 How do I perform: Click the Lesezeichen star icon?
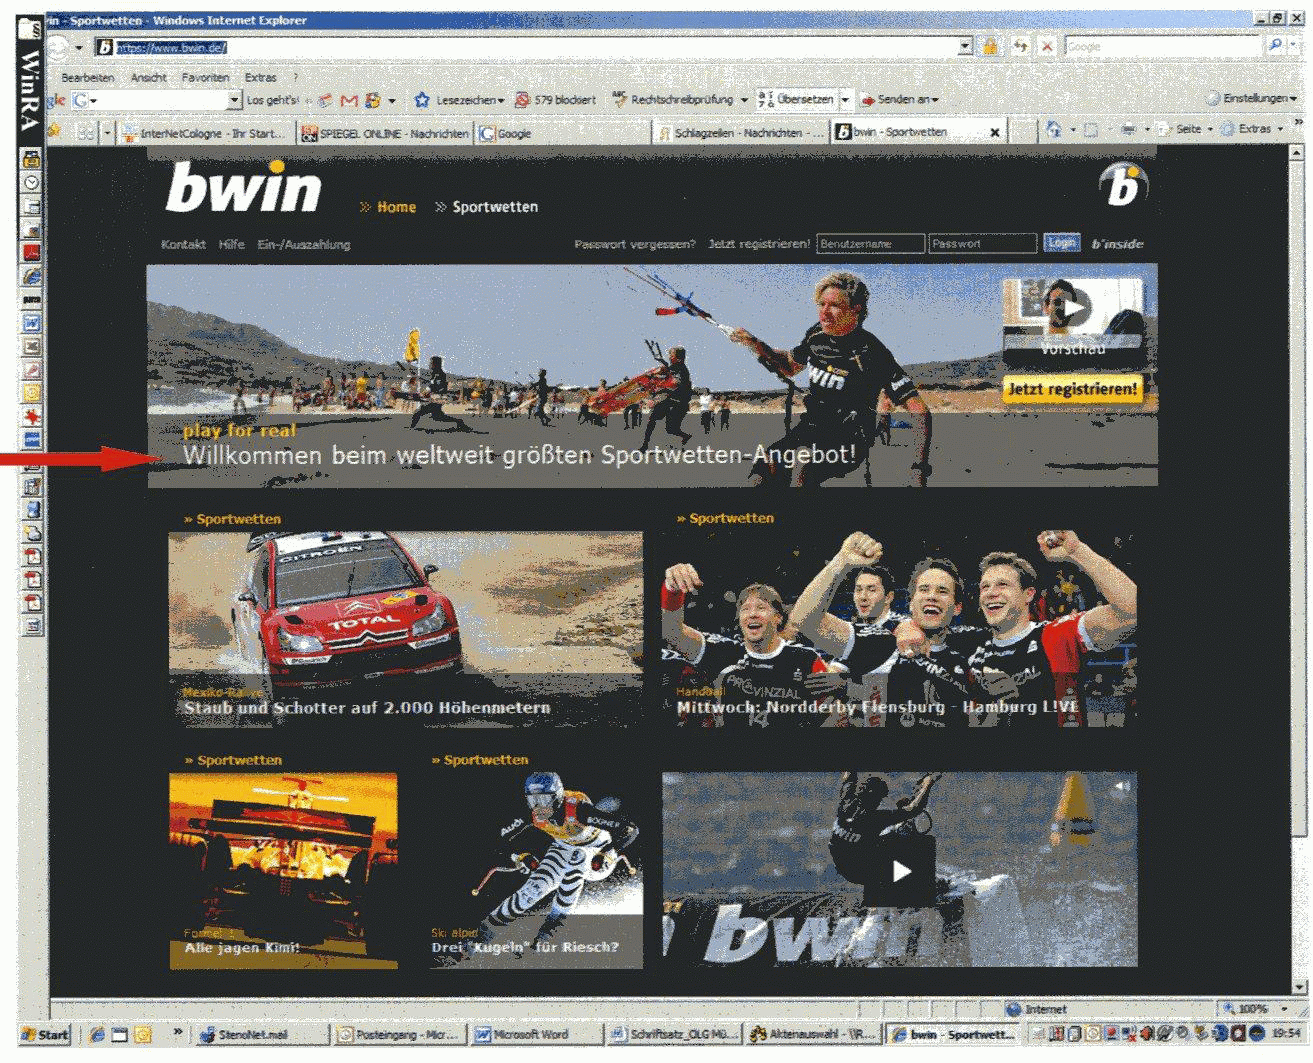(422, 100)
